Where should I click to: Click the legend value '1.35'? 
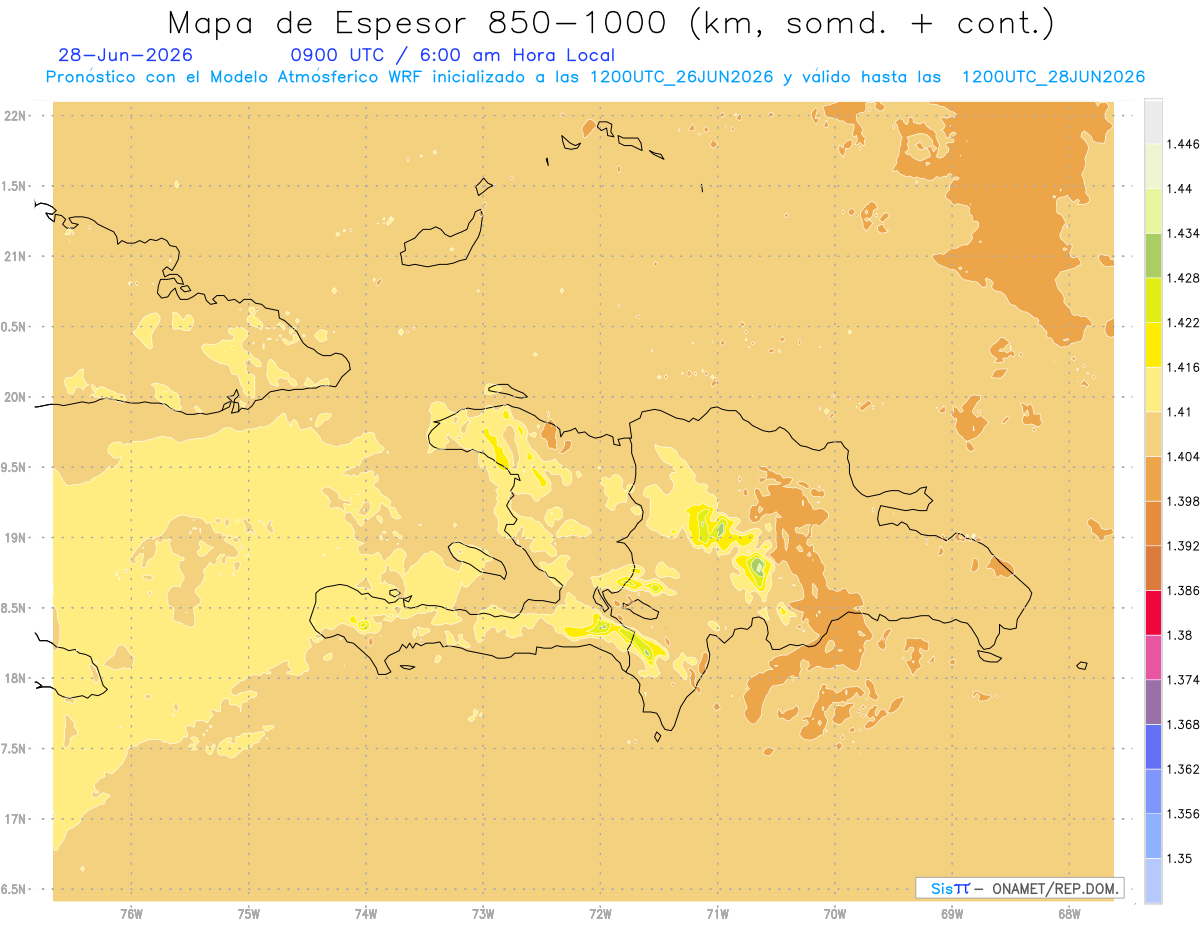point(1178,859)
